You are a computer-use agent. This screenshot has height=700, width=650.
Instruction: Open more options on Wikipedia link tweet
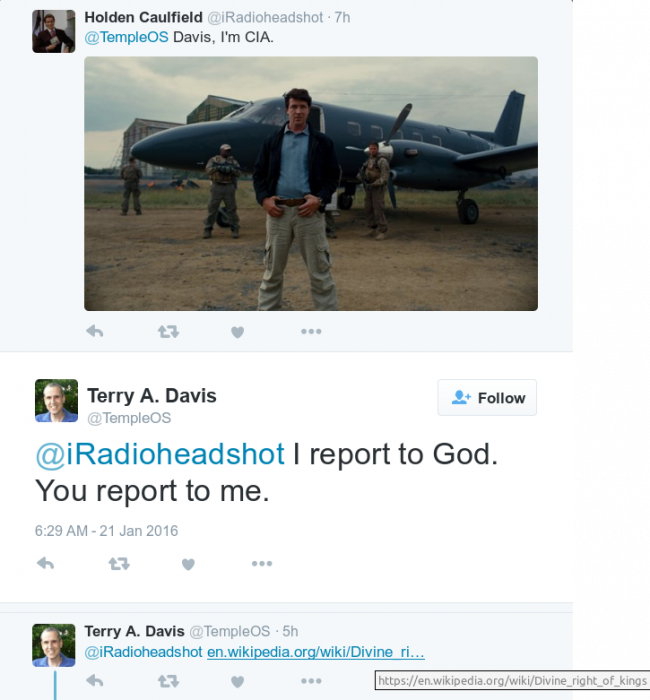311,681
